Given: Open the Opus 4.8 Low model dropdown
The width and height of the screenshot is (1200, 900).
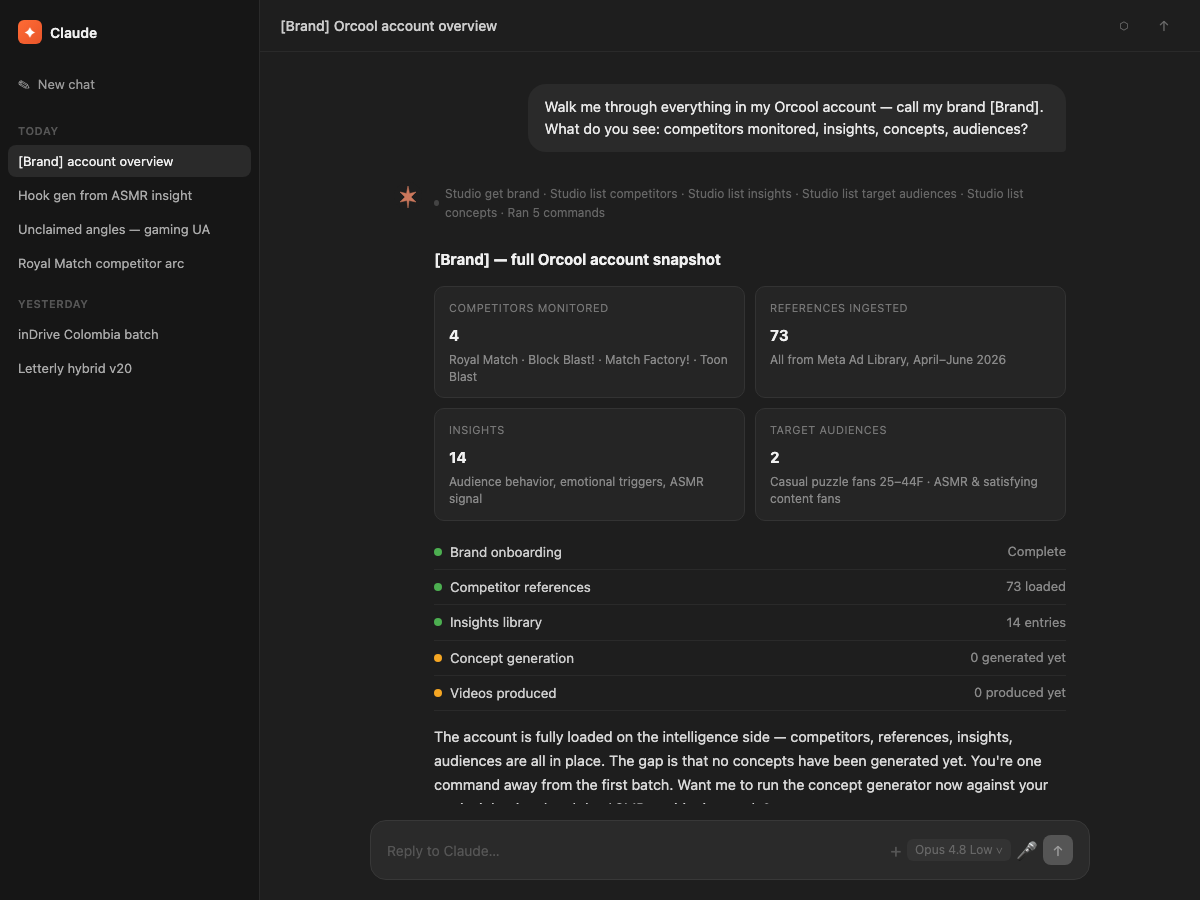Looking at the screenshot, I should (959, 850).
